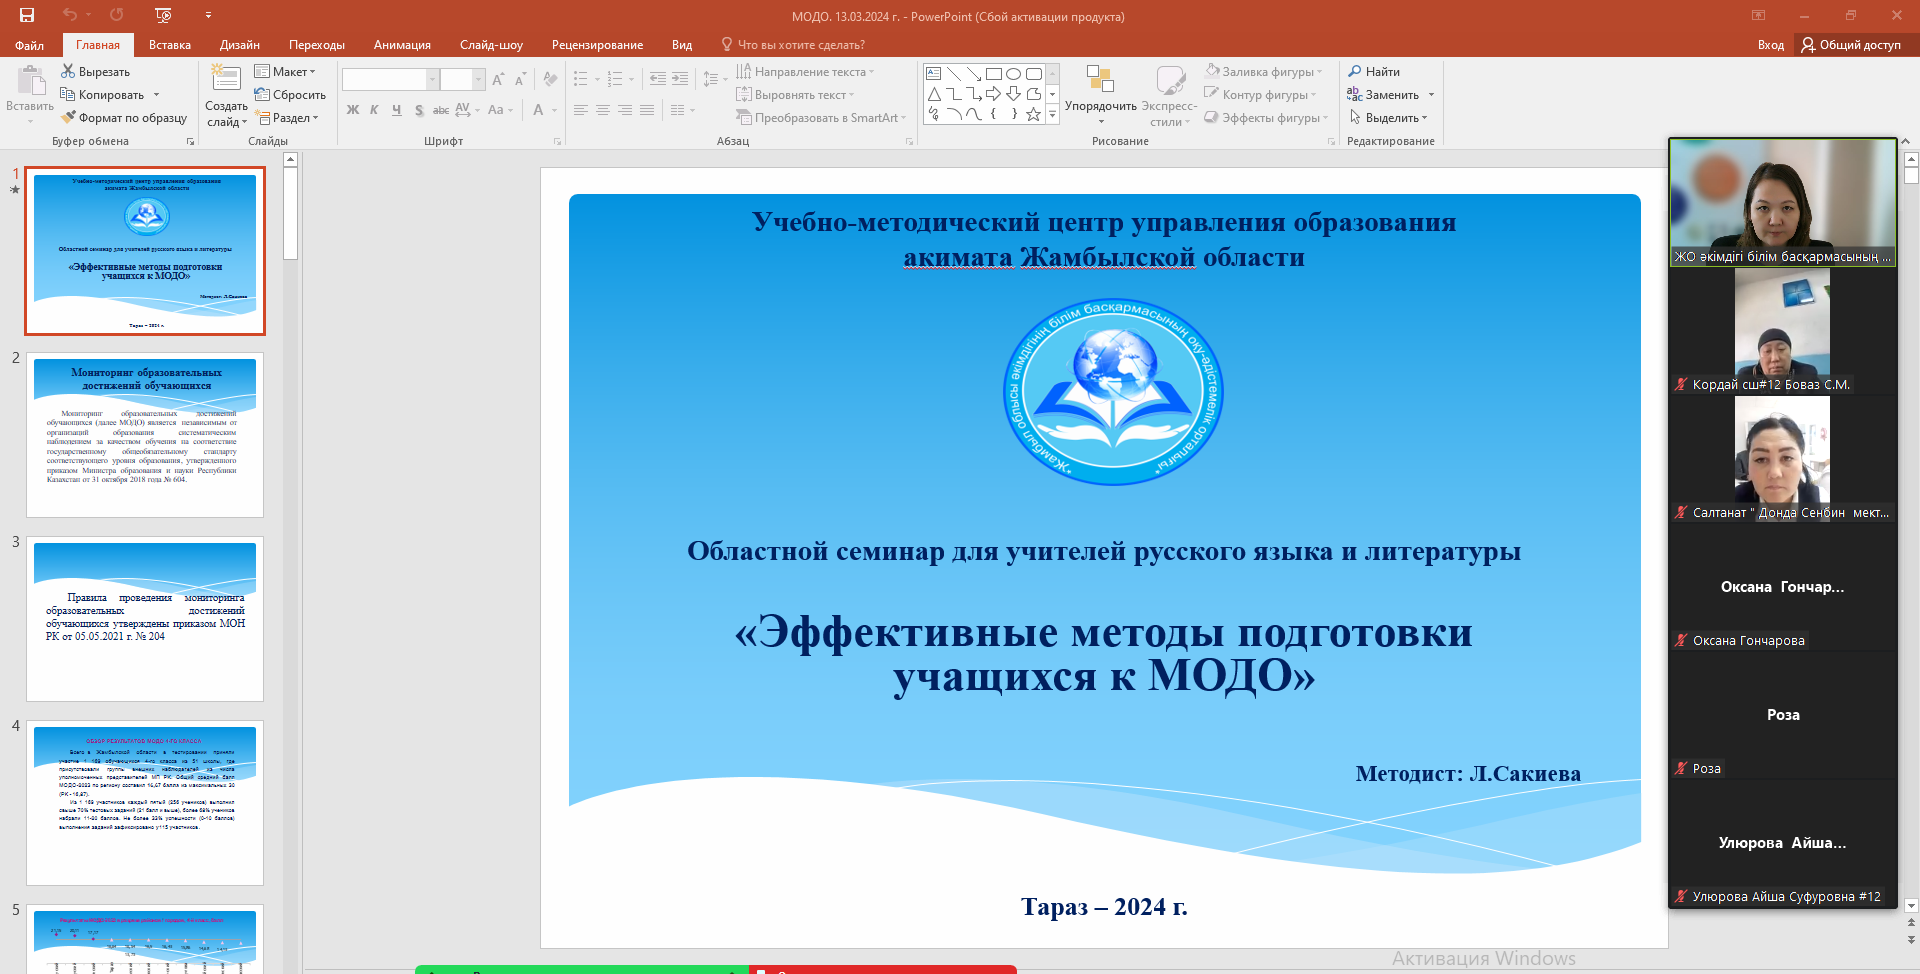Switch to Вид tab
The height and width of the screenshot is (974, 1920).
[682, 45]
